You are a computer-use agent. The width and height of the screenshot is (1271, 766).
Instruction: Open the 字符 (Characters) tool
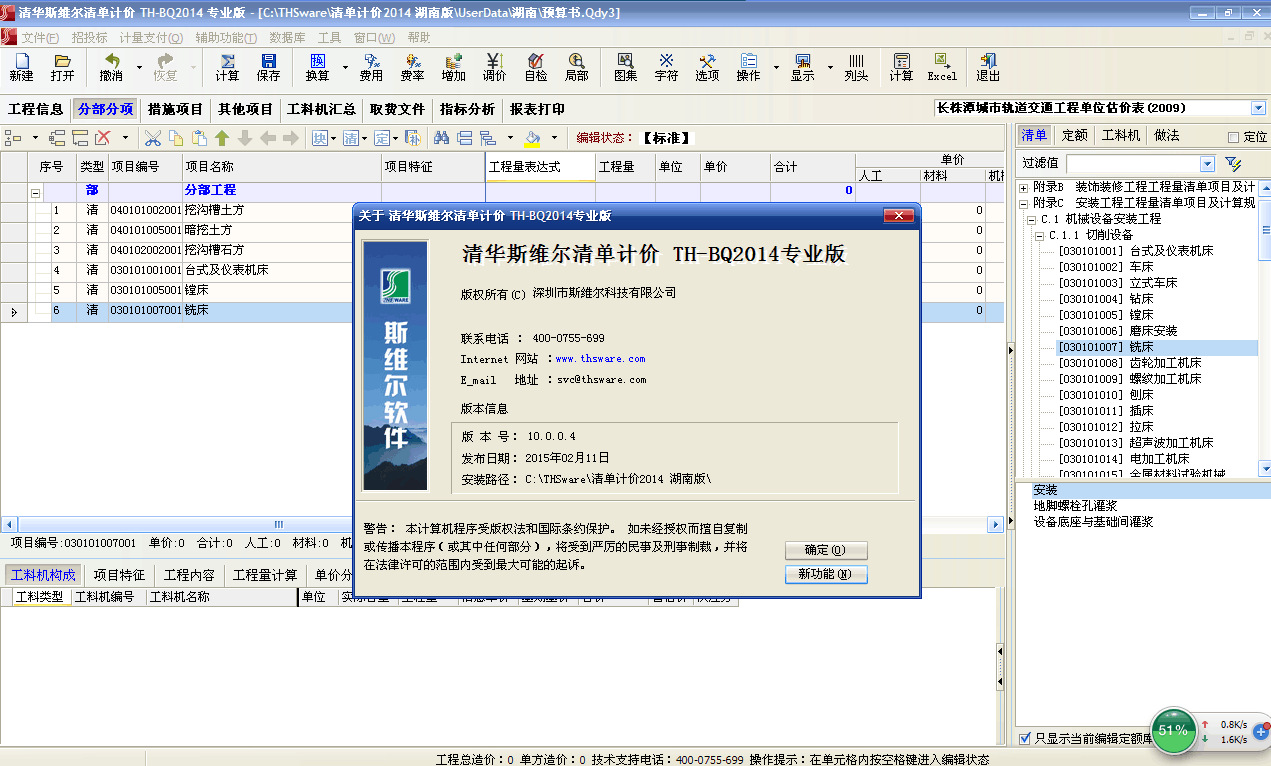(x=667, y=67)
